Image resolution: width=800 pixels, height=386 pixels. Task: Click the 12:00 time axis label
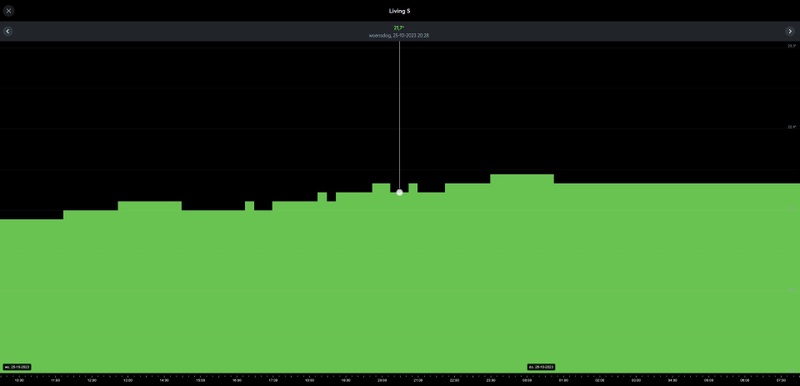(92, 380)
